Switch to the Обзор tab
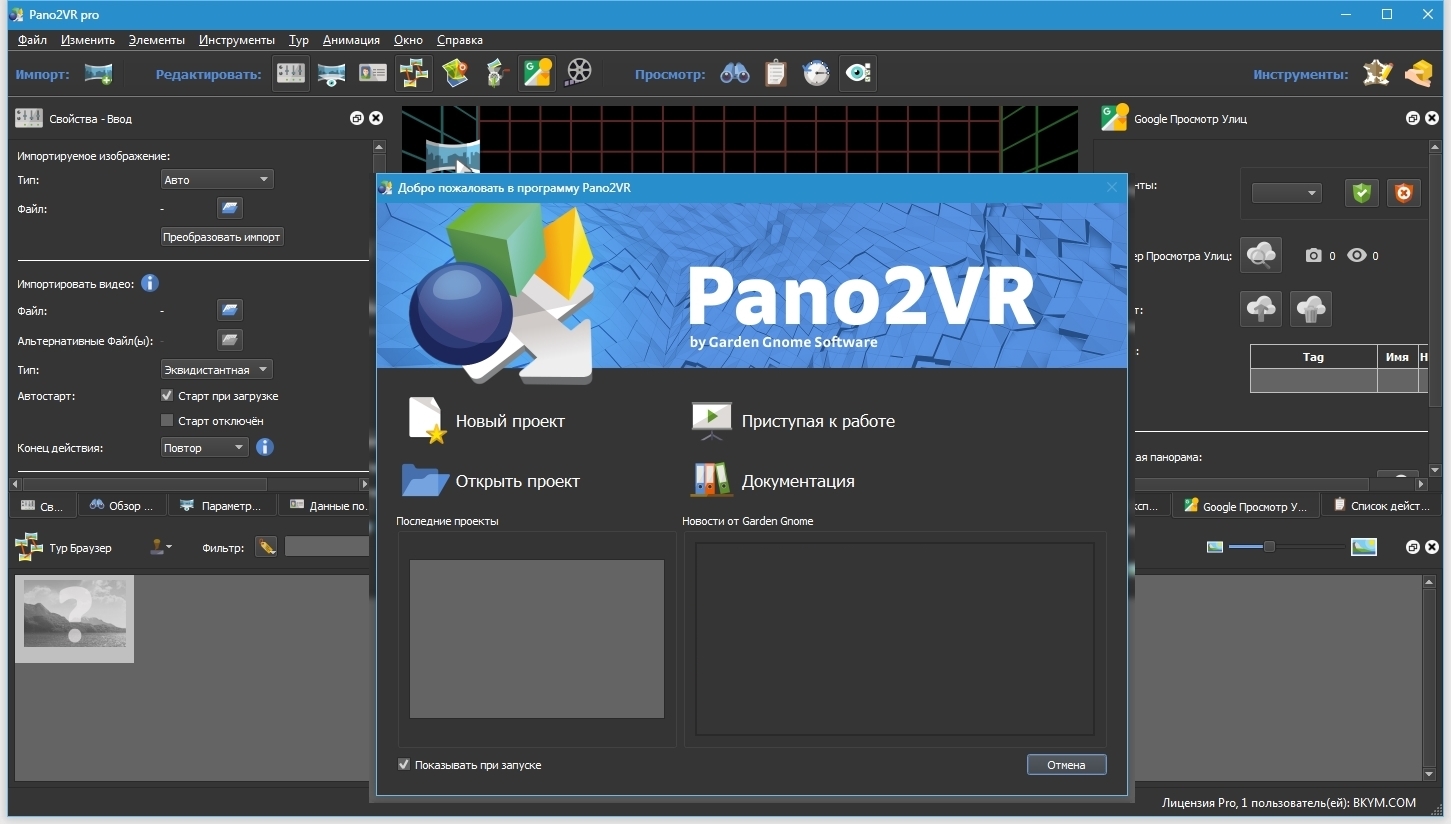The height and width of the screenshot is (824, 1451). click(121, 506)
